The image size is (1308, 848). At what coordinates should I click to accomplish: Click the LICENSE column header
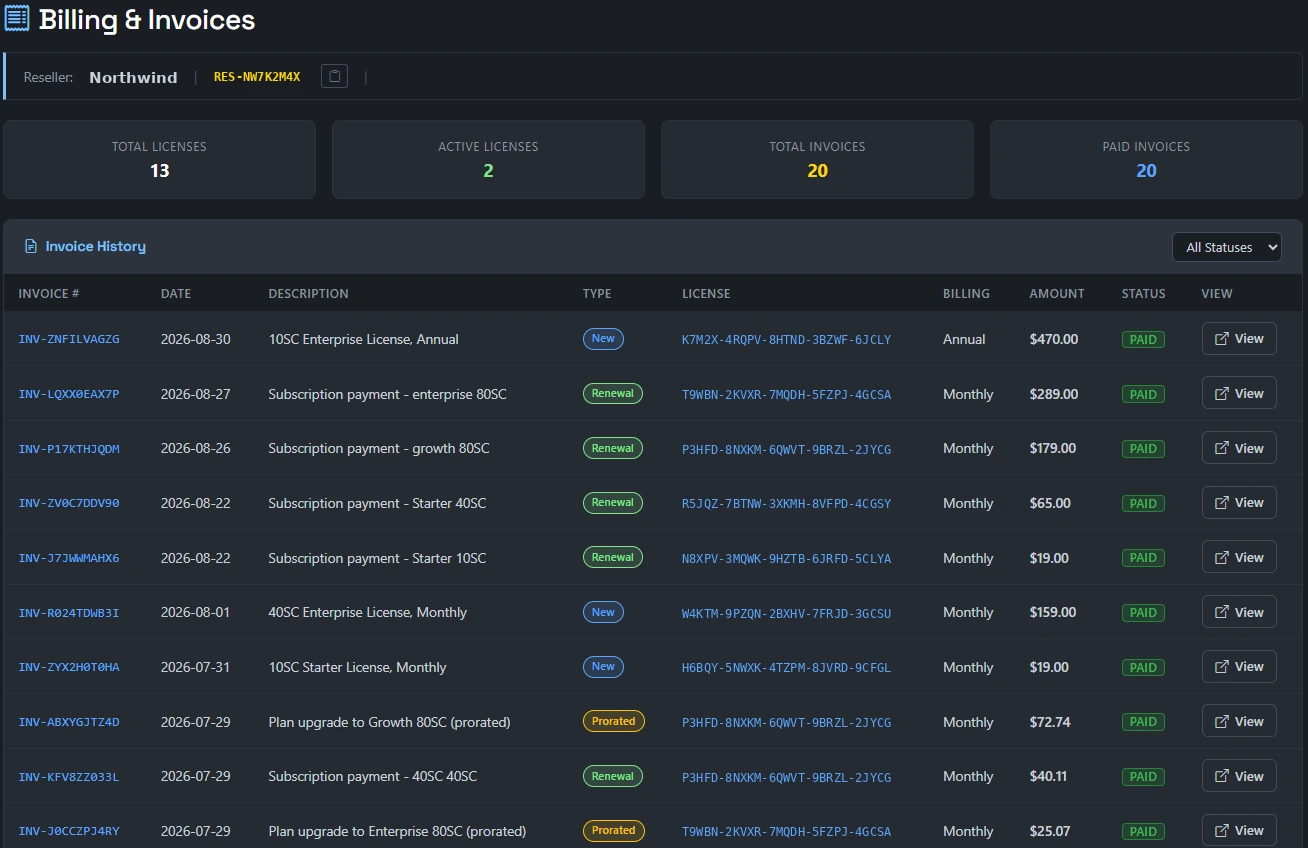[x=706, y=294]
